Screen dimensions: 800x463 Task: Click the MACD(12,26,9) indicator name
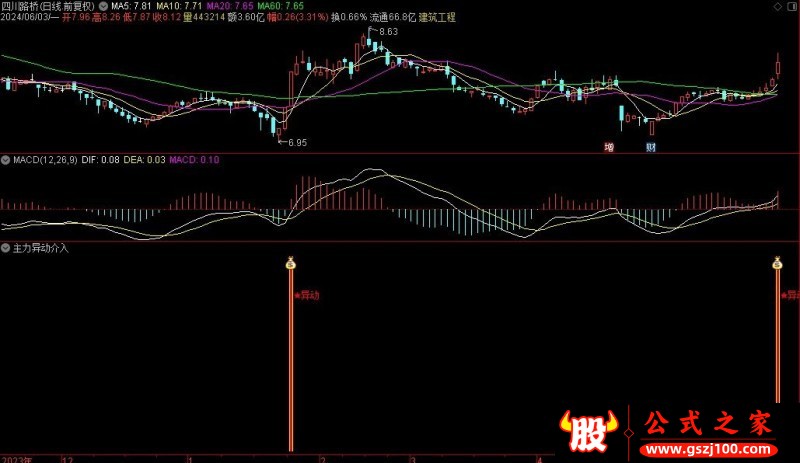[45, 160]
